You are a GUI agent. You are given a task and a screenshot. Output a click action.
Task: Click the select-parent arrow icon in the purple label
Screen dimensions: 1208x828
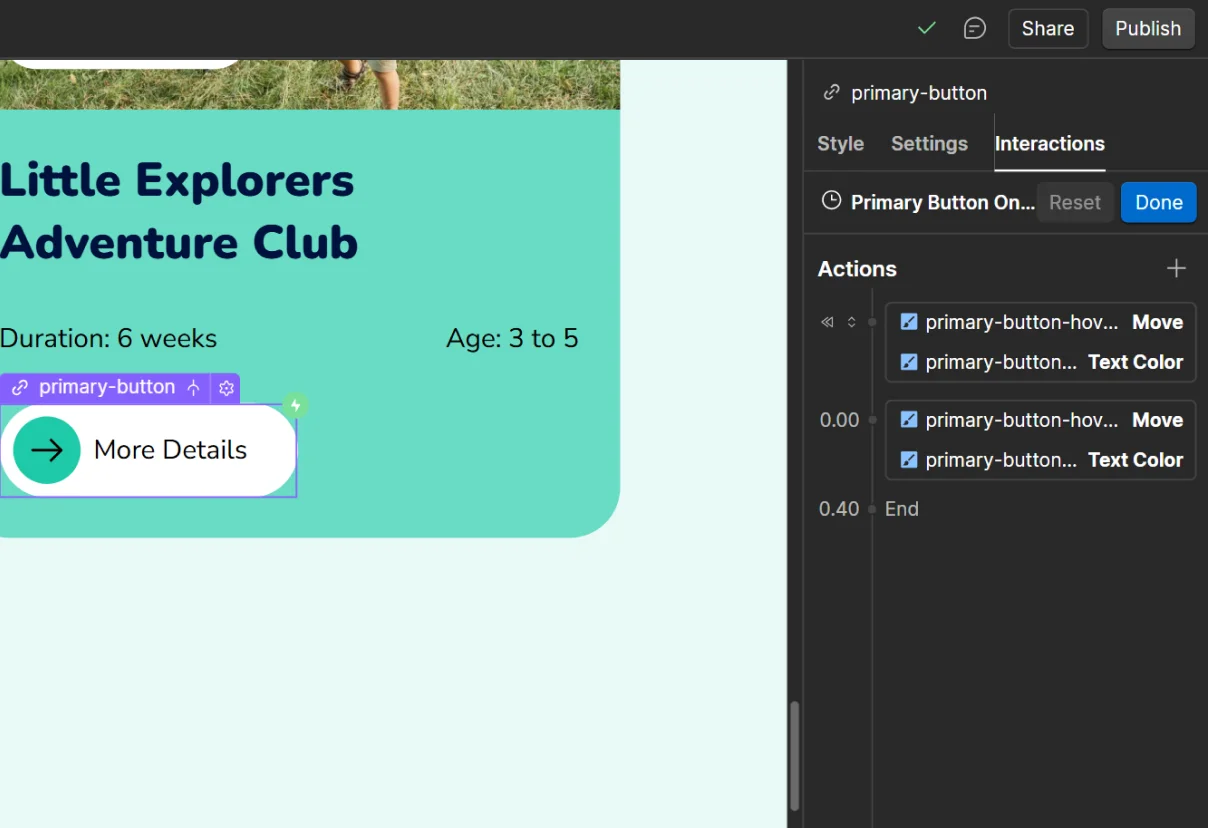click(194, 388)
